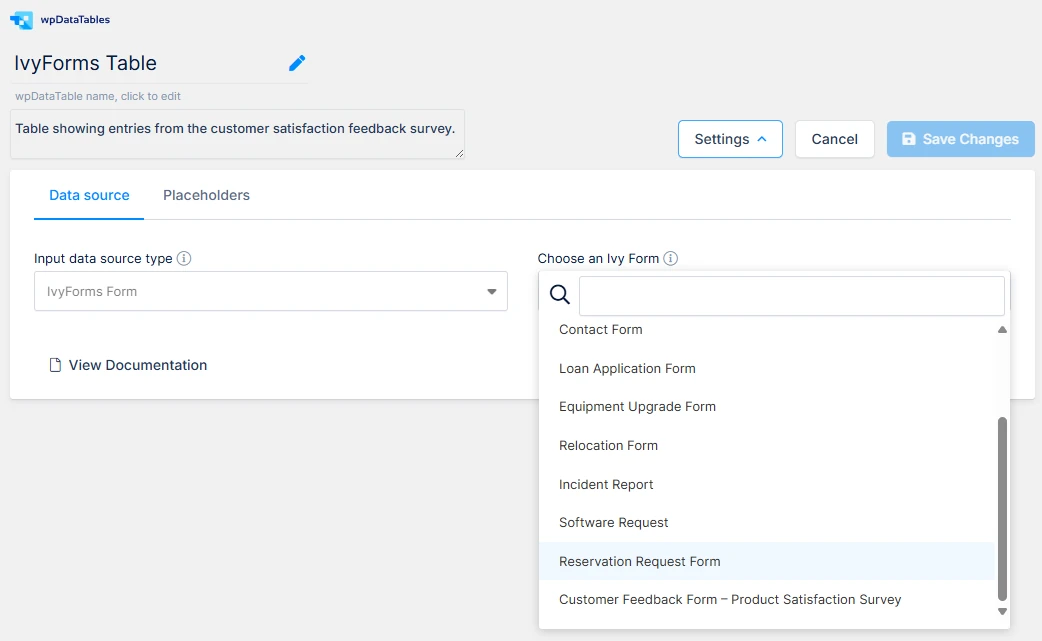1042x641 pixels.
Task: Click the document icon next to View Documentation
Action: (56, 364)
